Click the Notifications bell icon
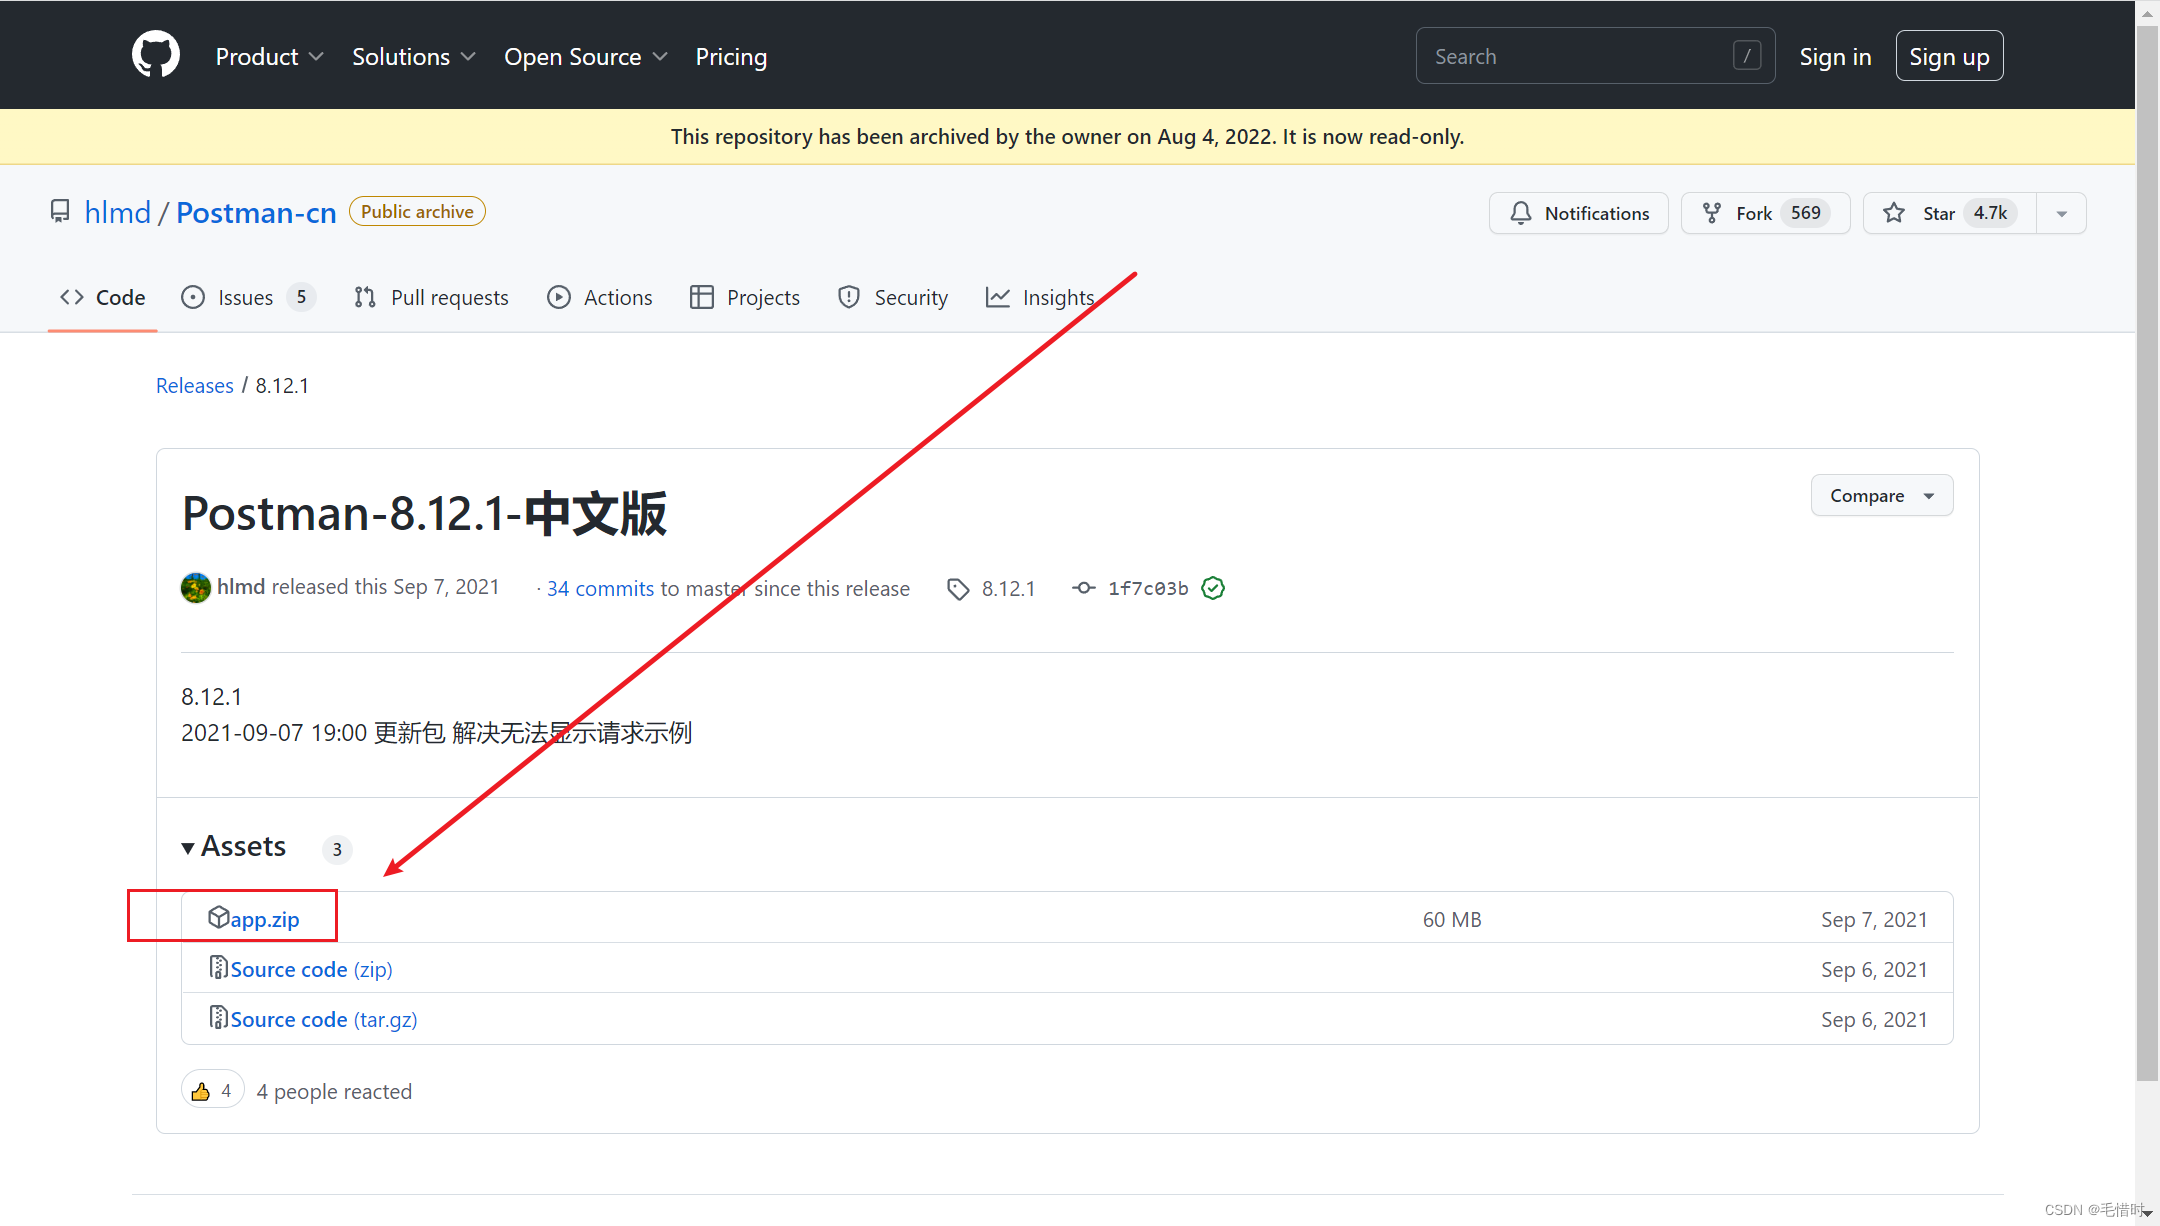Viewport: 2160px width, 1226px height. click(x=1519, y=212)
